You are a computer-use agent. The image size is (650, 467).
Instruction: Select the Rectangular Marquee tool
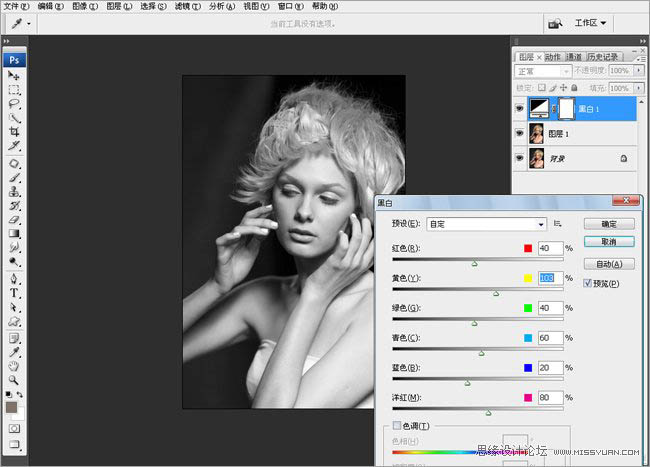coord(14,89)
